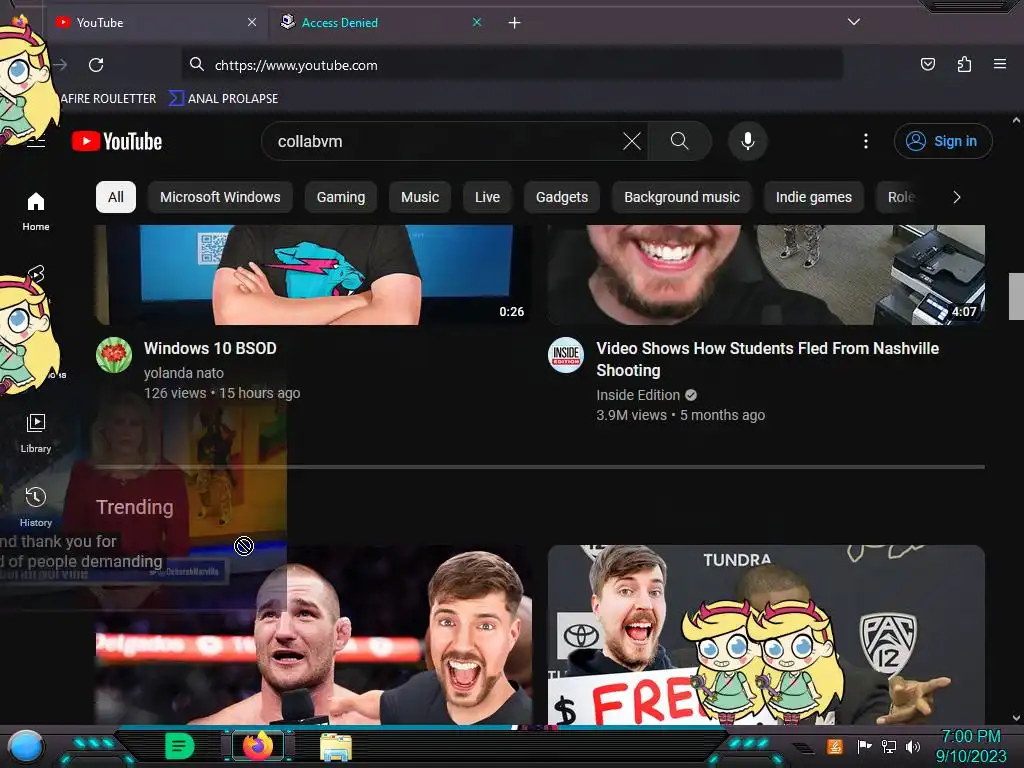Open Video Shows How Students Fled title

pyautogui.click(x=767, y=359)
